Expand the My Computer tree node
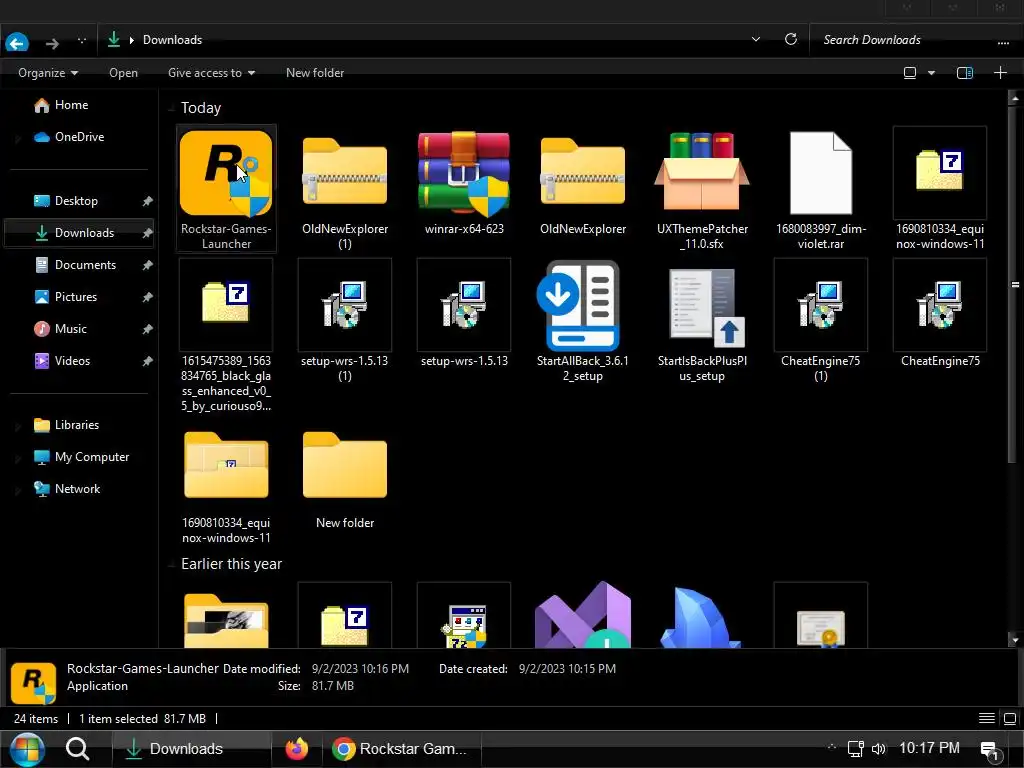This screenshot has width=1024, height=768. (x=18, y=457)
